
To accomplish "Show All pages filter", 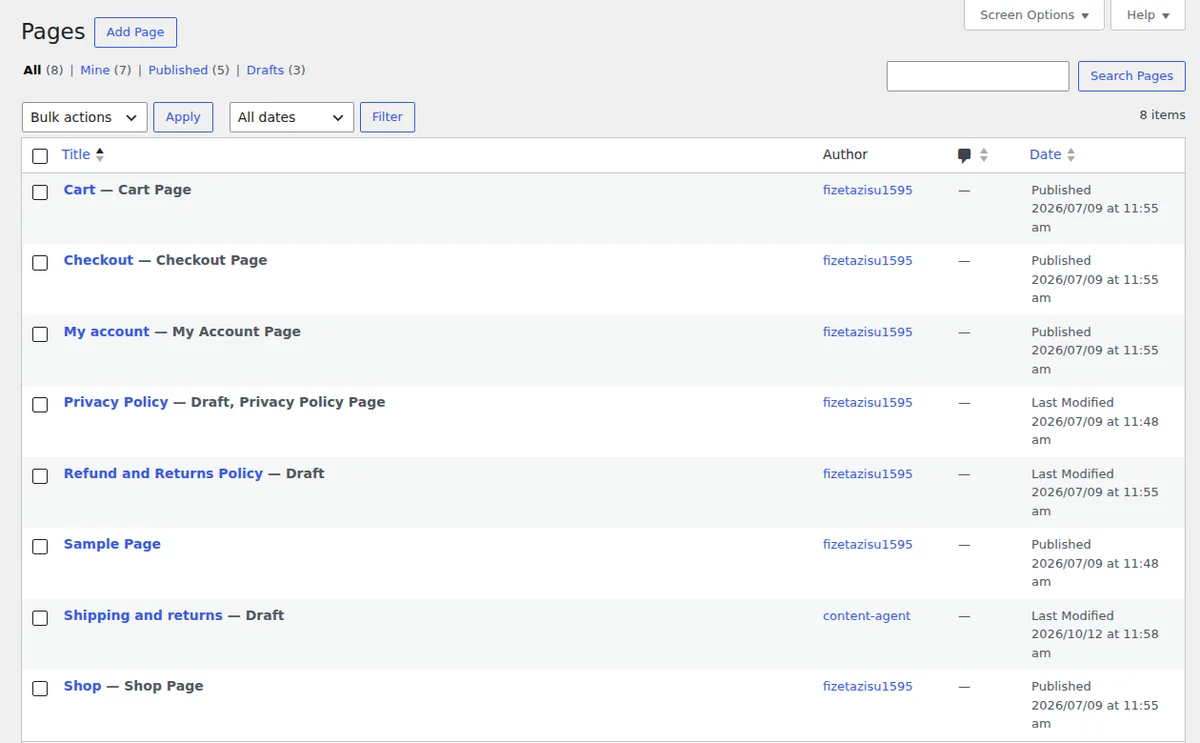I will tap(33, 70).
